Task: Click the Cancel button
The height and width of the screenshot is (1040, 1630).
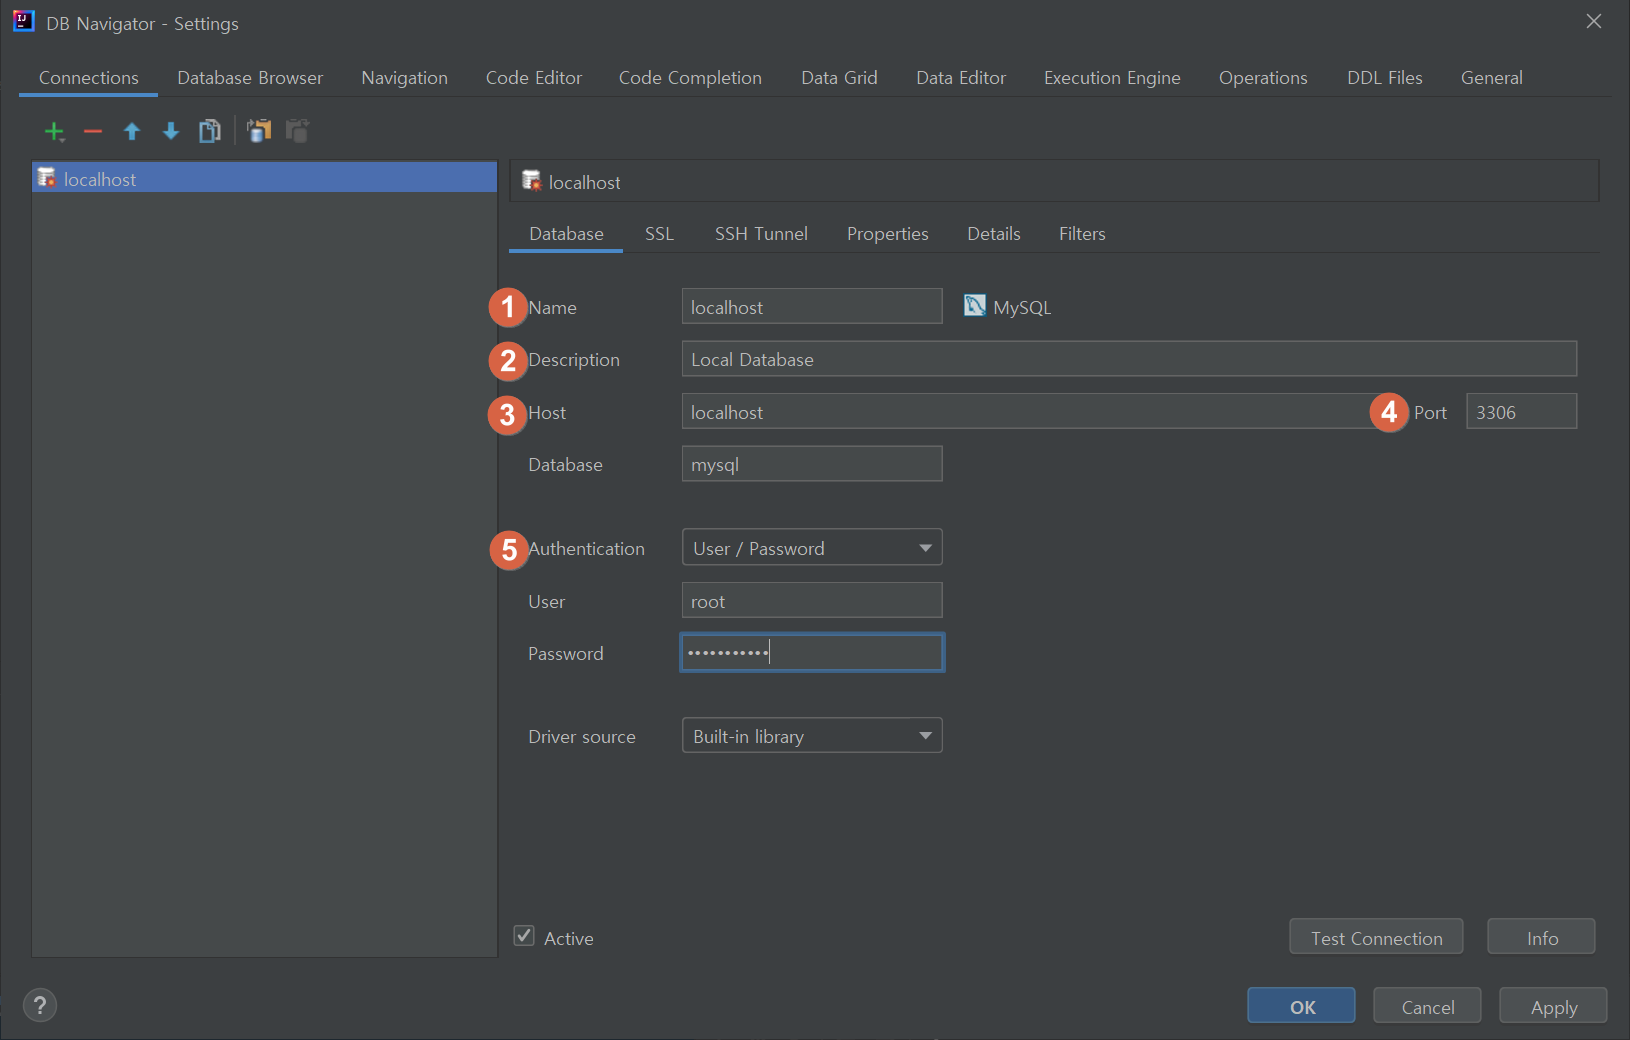Action: (x=1427, y=1006)
